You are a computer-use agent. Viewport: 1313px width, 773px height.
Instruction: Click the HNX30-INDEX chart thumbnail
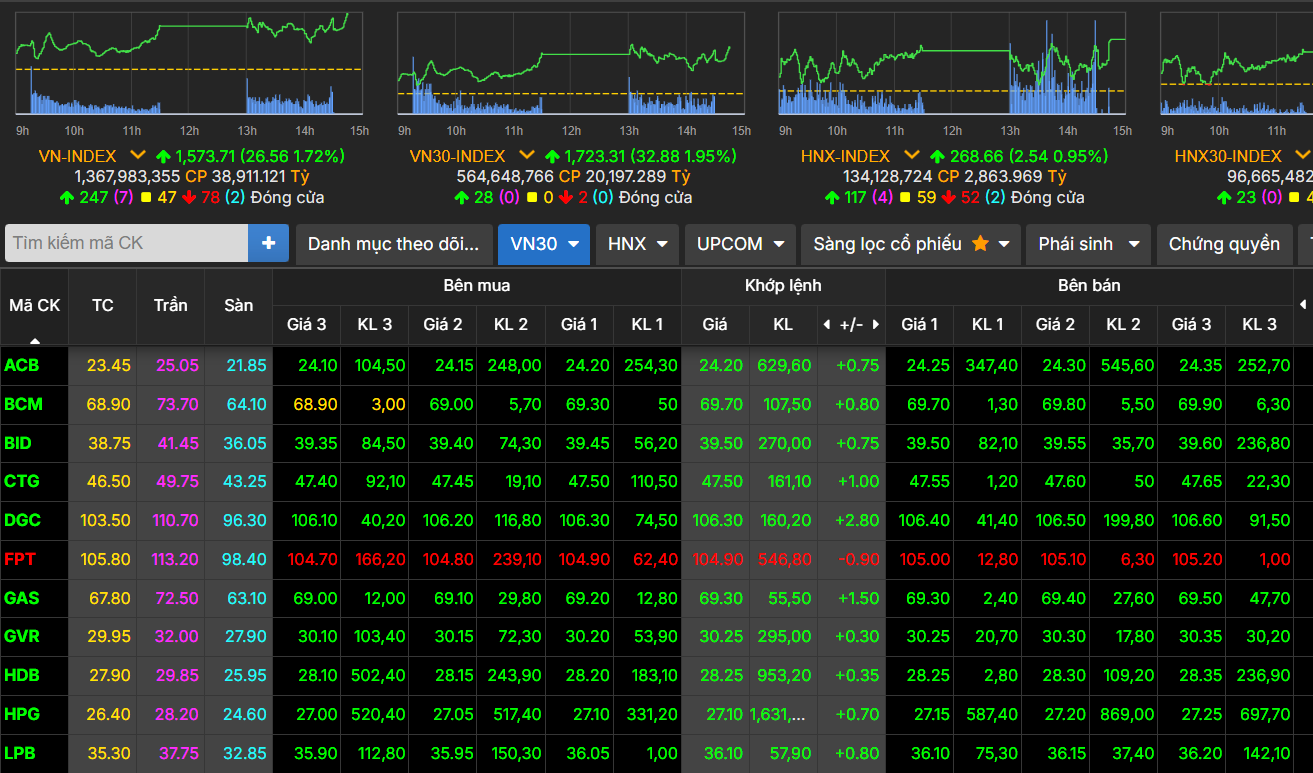tap(1236, 65)
